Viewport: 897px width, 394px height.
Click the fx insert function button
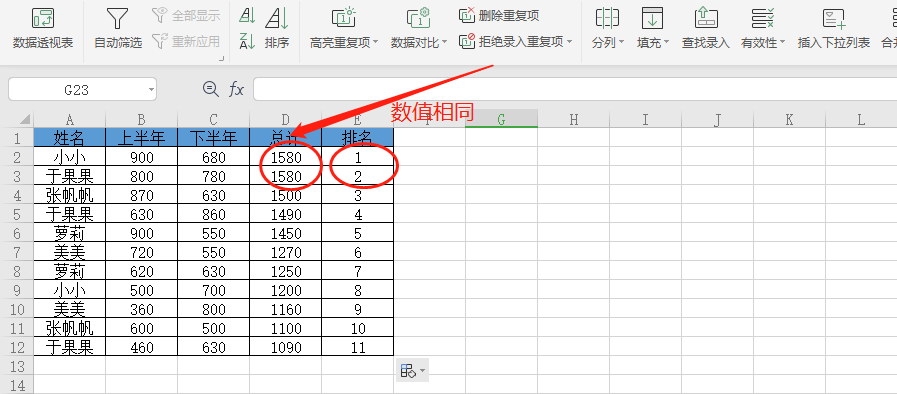coord(236,89)
